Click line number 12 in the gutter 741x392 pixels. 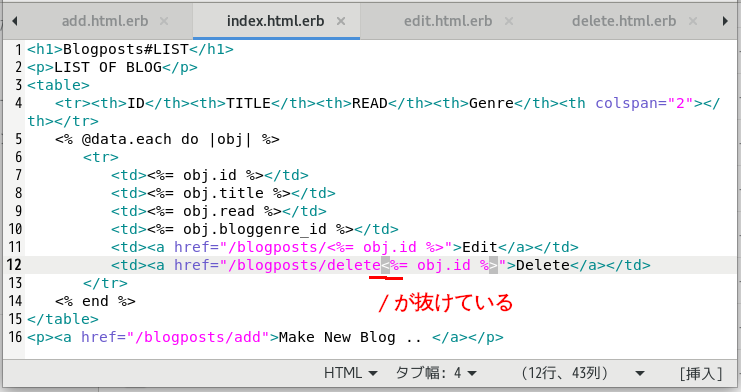pyautogui.click(x=15, y=265)
